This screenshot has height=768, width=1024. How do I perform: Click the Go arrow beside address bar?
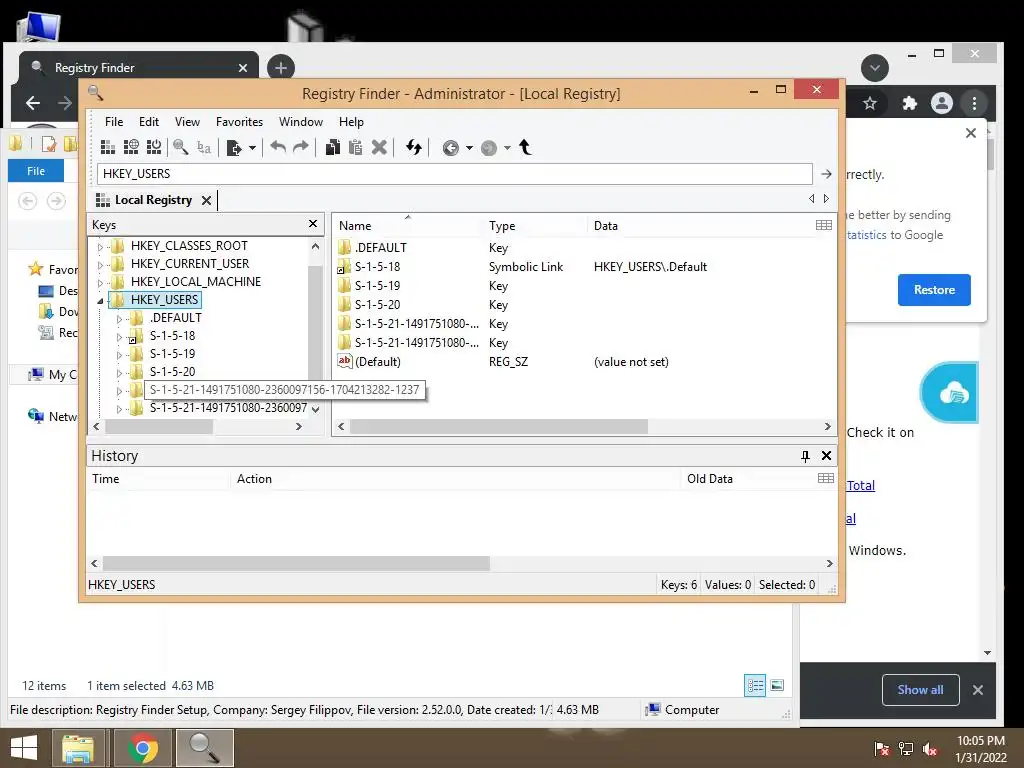click(x=826, y=174)
